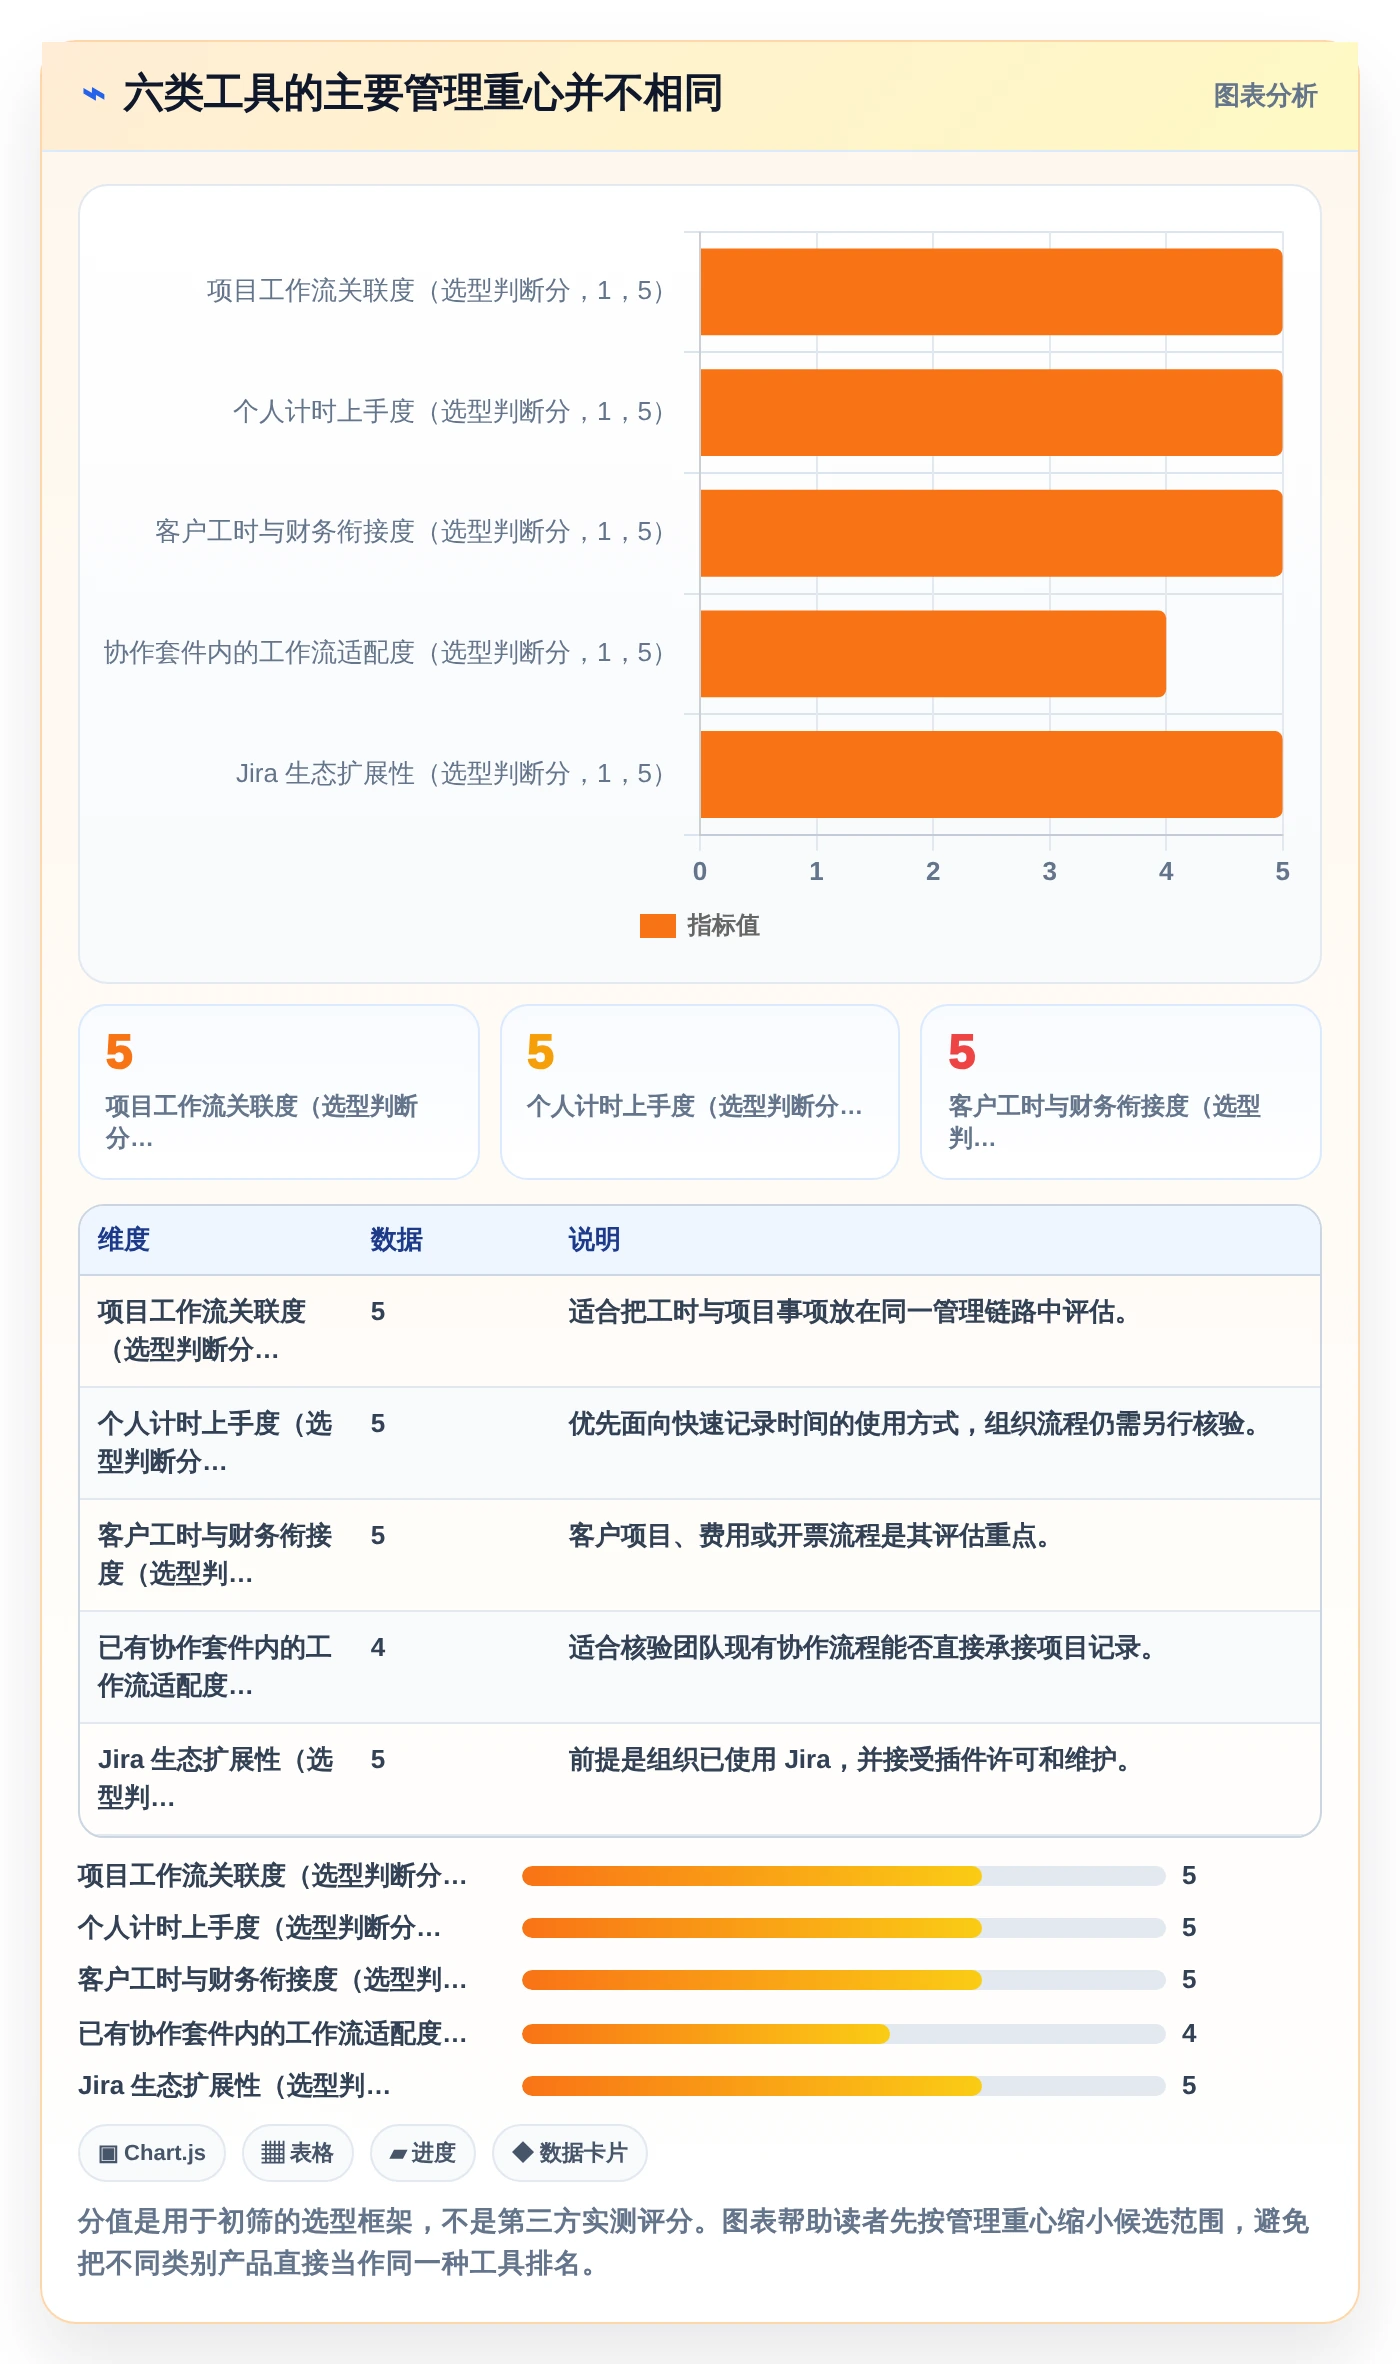The width and height of the screenshot is (1400, 2364).
Task: Click the 数据 table column header
Action: [397, 1240]
